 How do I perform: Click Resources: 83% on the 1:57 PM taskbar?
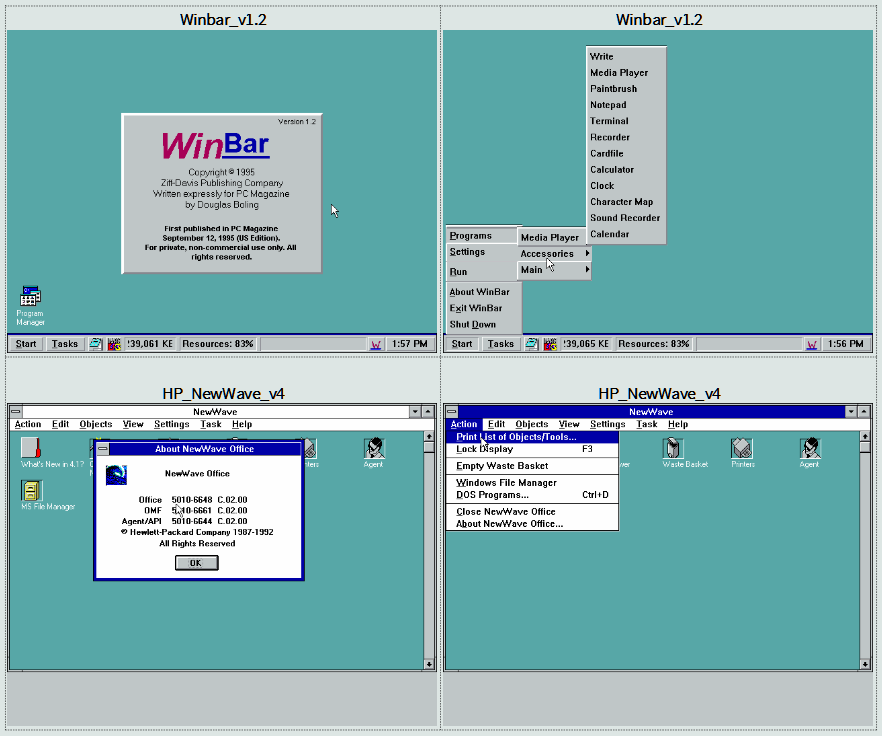[x=218, y=344]
